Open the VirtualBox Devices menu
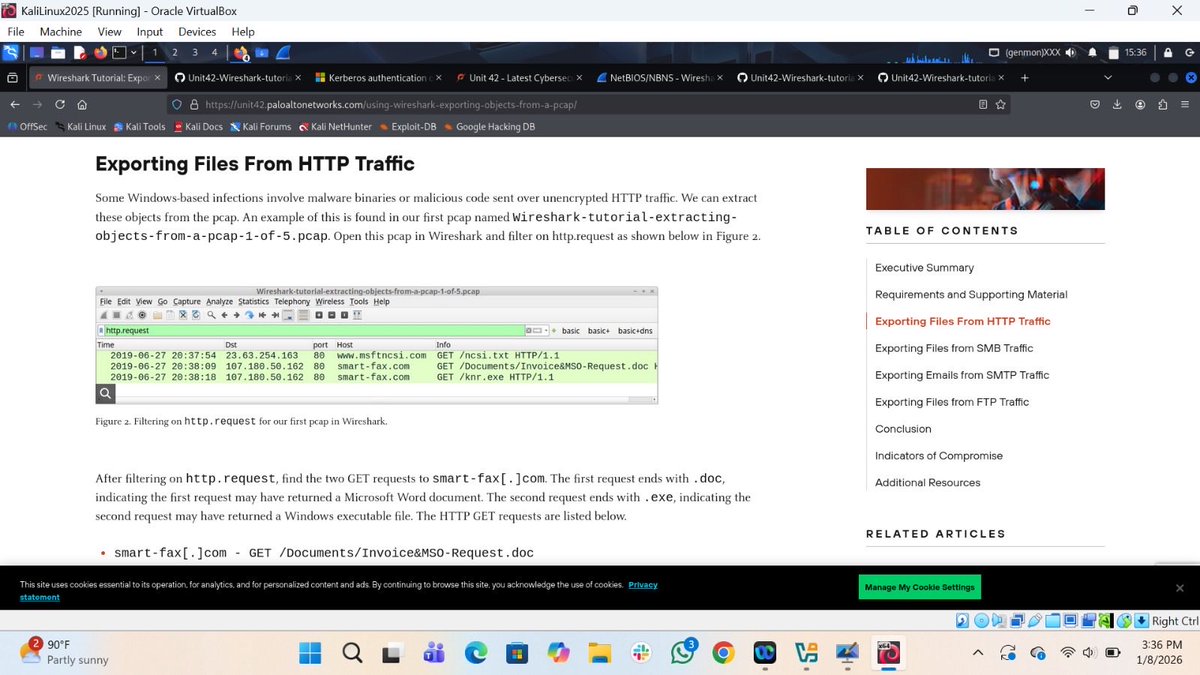 coord(197,32)
